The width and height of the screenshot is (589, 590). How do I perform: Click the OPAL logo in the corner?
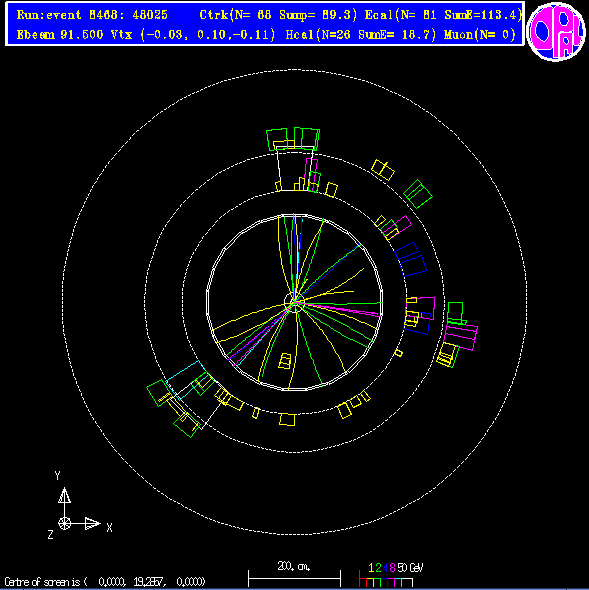tap(556, 31)
